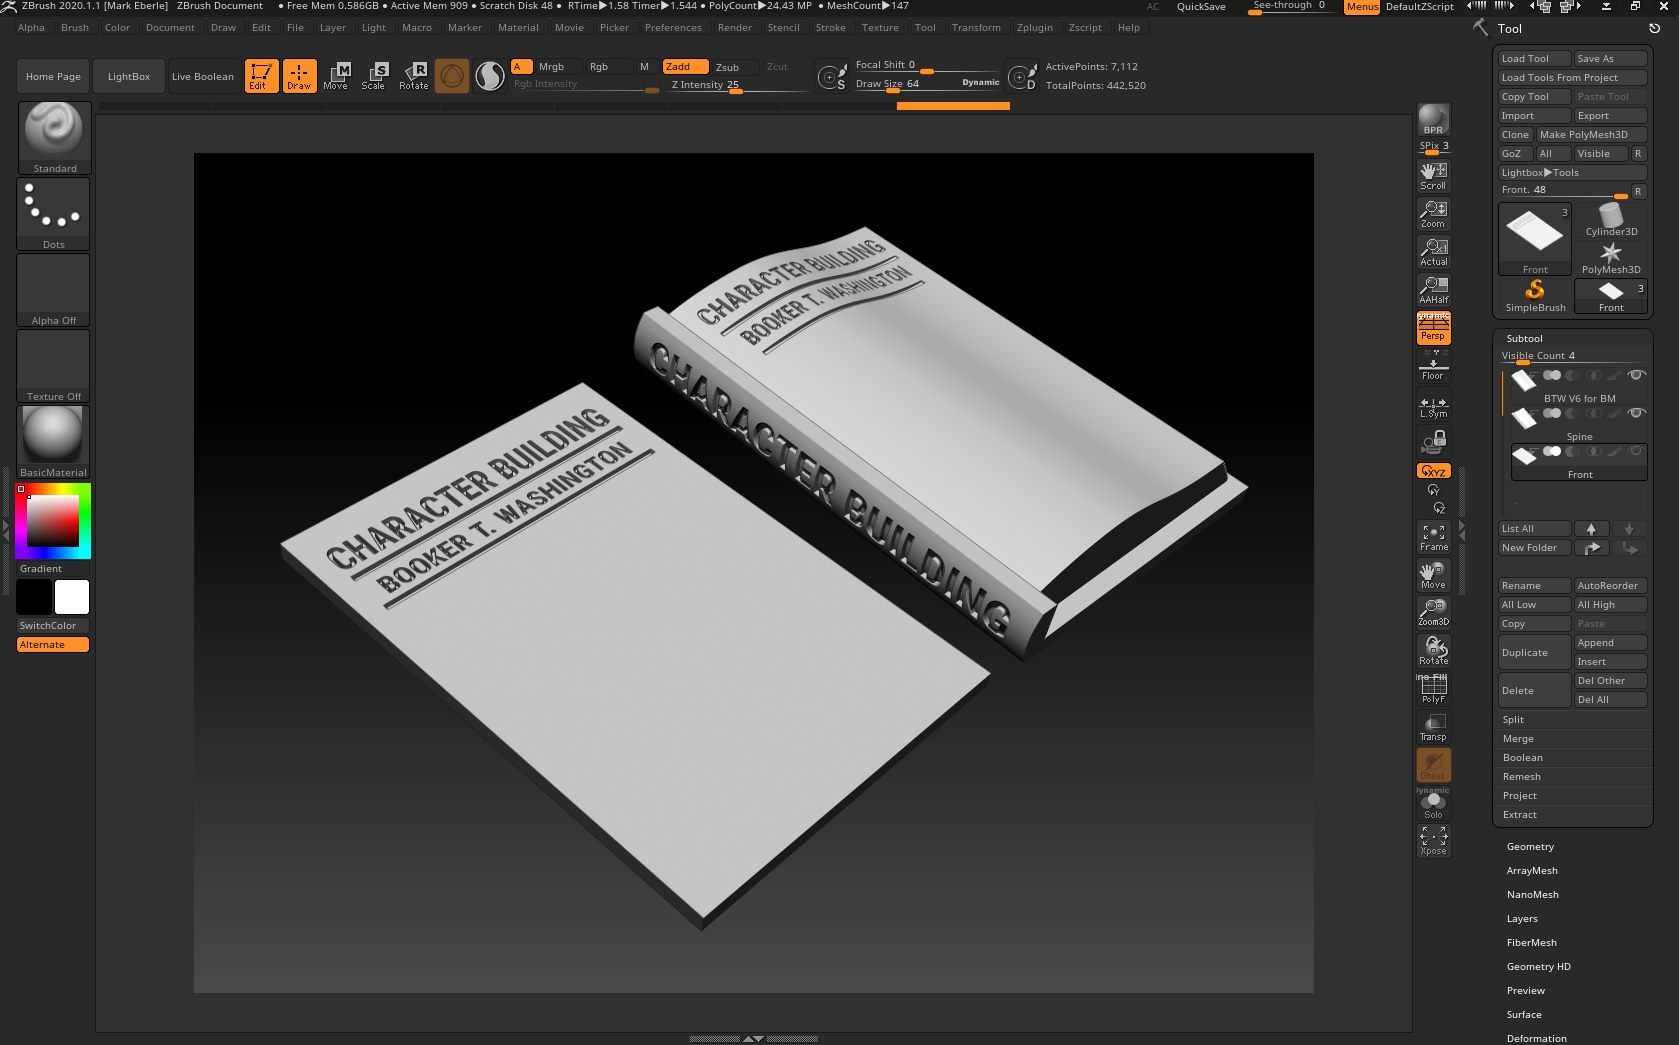Expand the Geometry section
The image size is (1679, 1045).
pos(1530,847)
